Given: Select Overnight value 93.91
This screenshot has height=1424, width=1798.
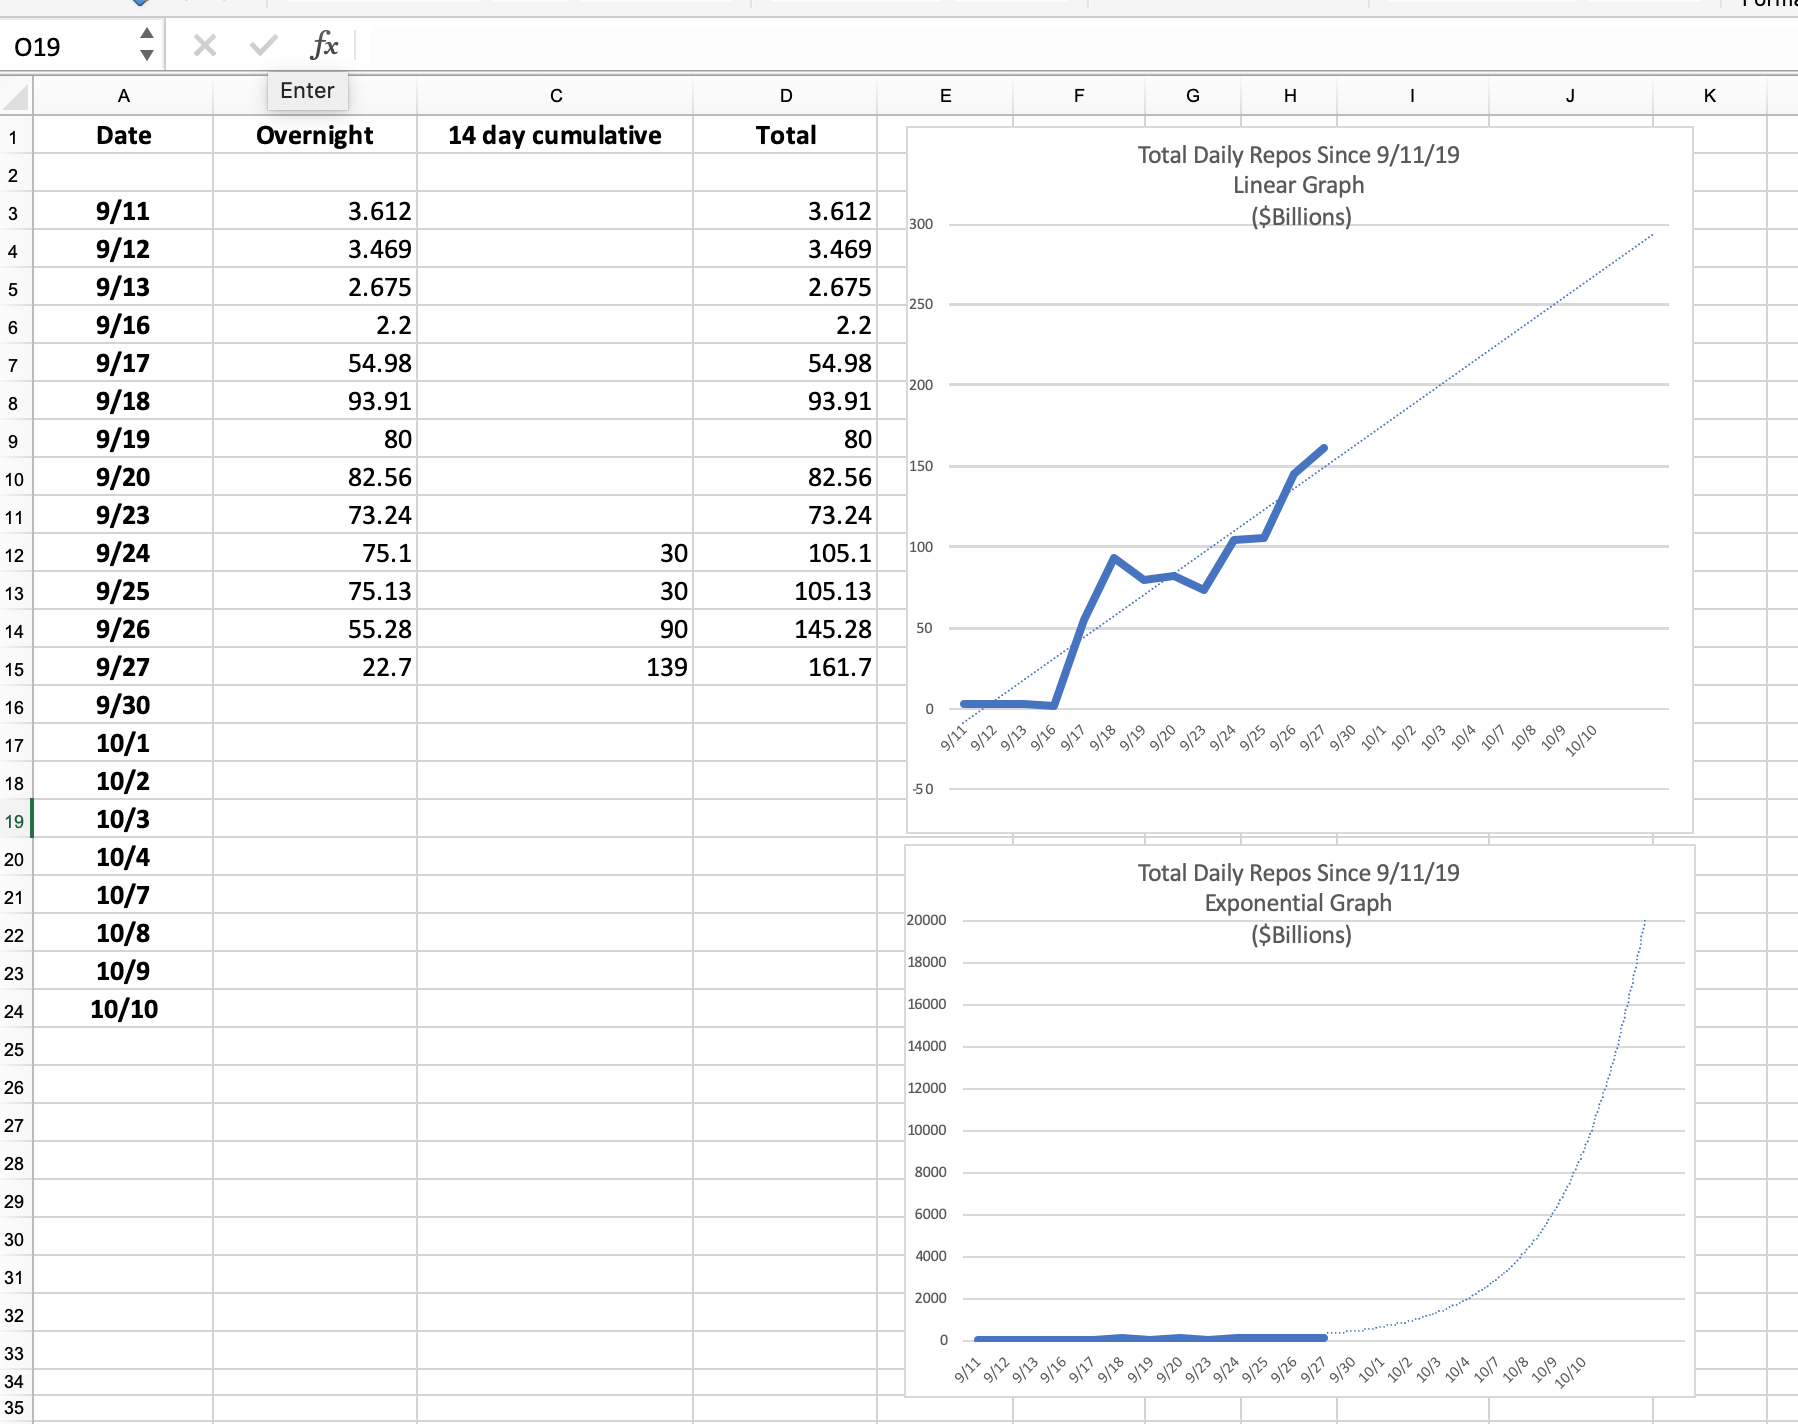Looking at the screenshot, I should coord(314,401).
